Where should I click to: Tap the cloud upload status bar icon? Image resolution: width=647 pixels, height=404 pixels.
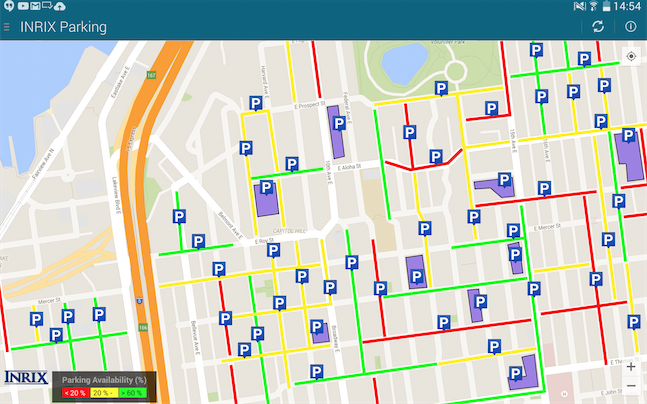[x=59, y=6]
